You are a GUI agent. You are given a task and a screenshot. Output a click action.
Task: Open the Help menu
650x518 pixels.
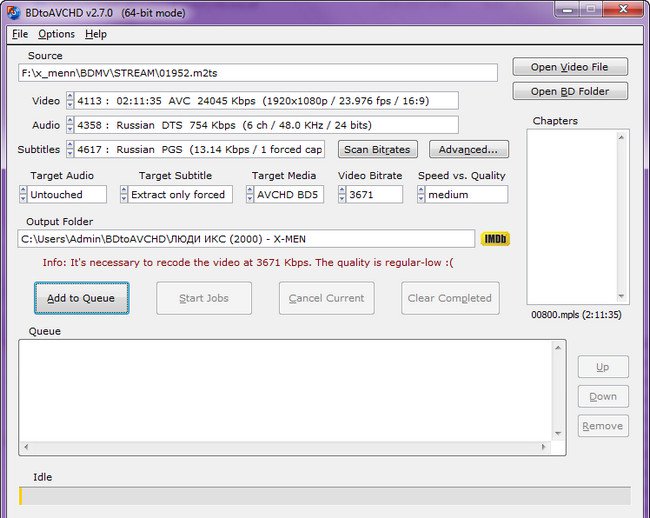pos(96,34)
